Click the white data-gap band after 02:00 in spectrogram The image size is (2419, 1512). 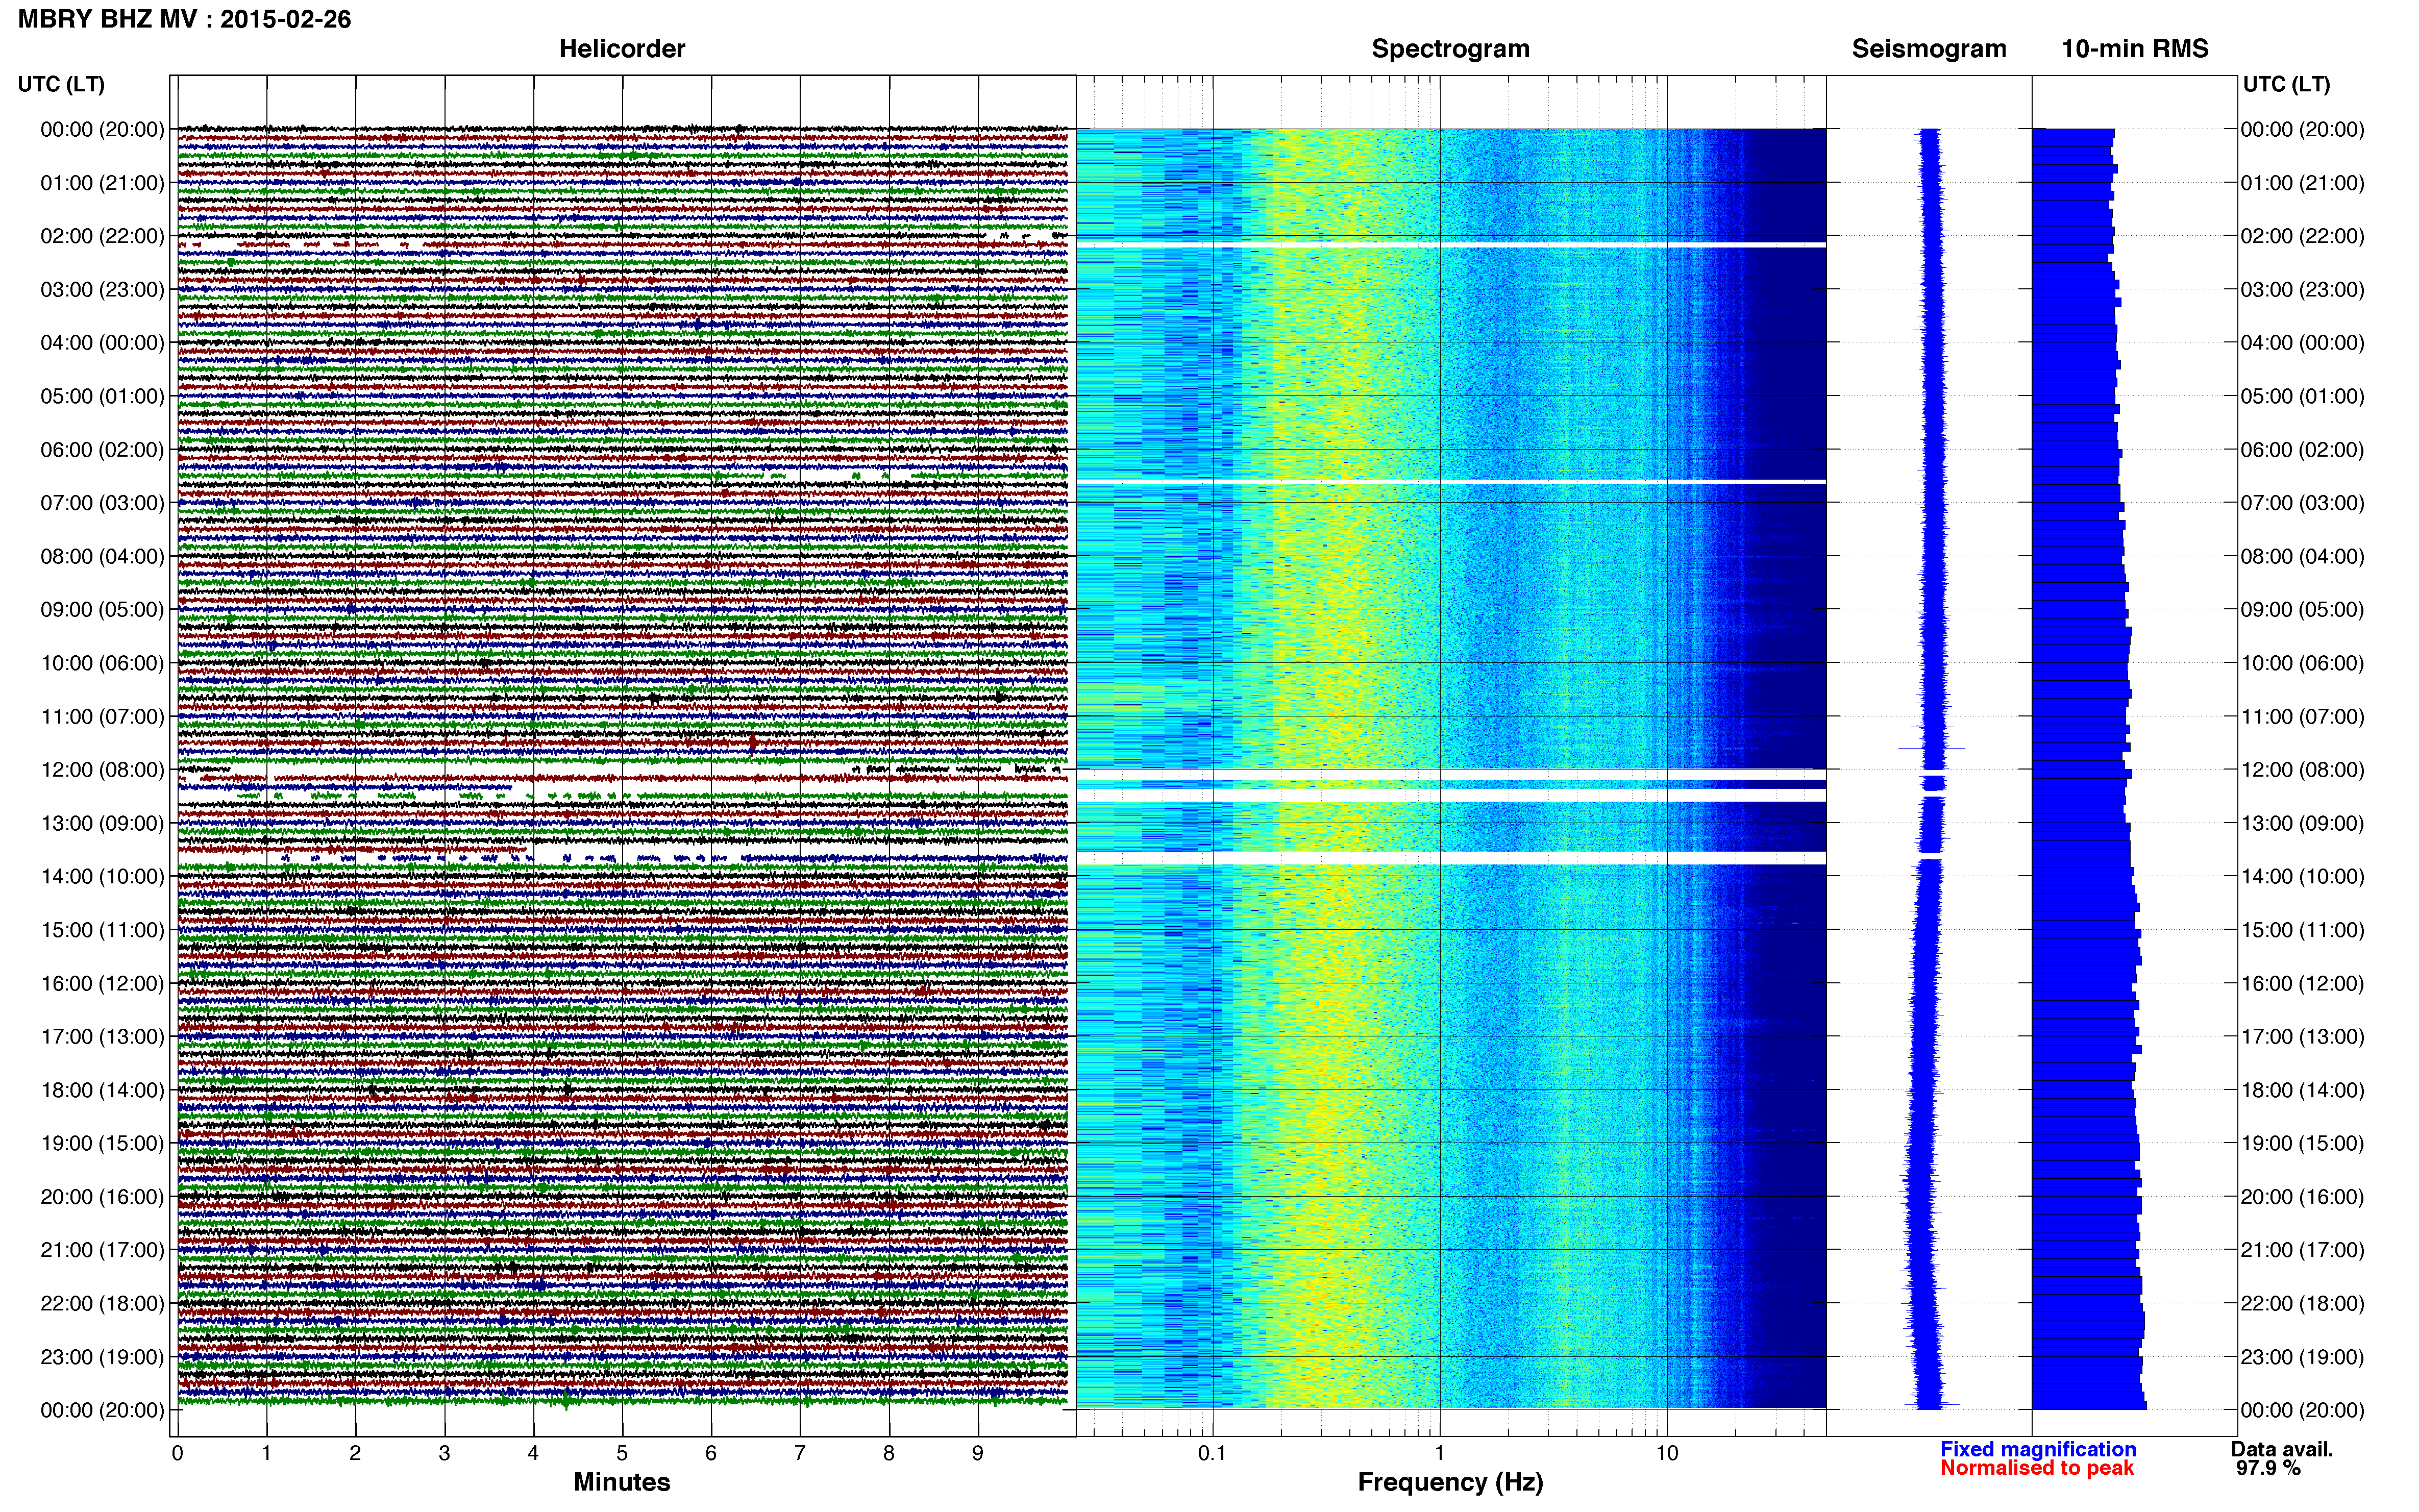click(1451, 245)
